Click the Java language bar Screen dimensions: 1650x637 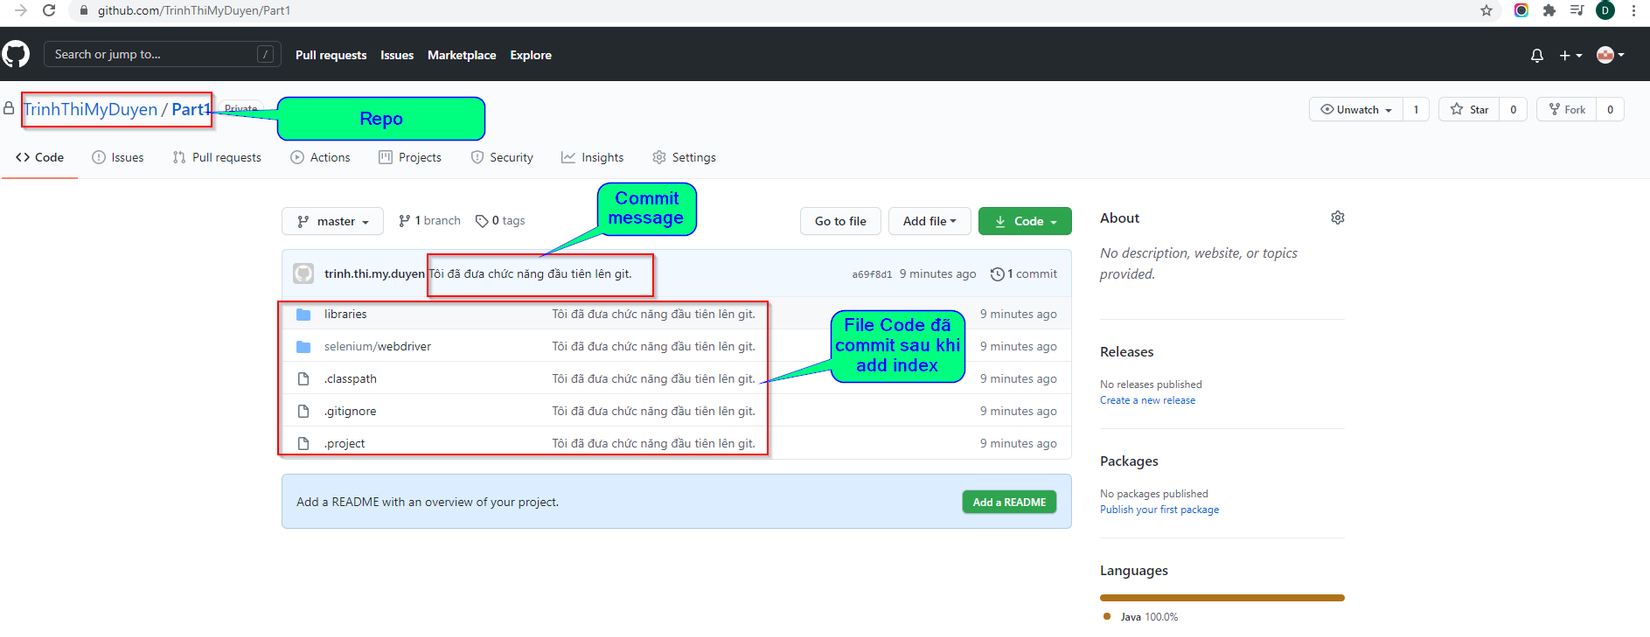[x=1222, y=598]
